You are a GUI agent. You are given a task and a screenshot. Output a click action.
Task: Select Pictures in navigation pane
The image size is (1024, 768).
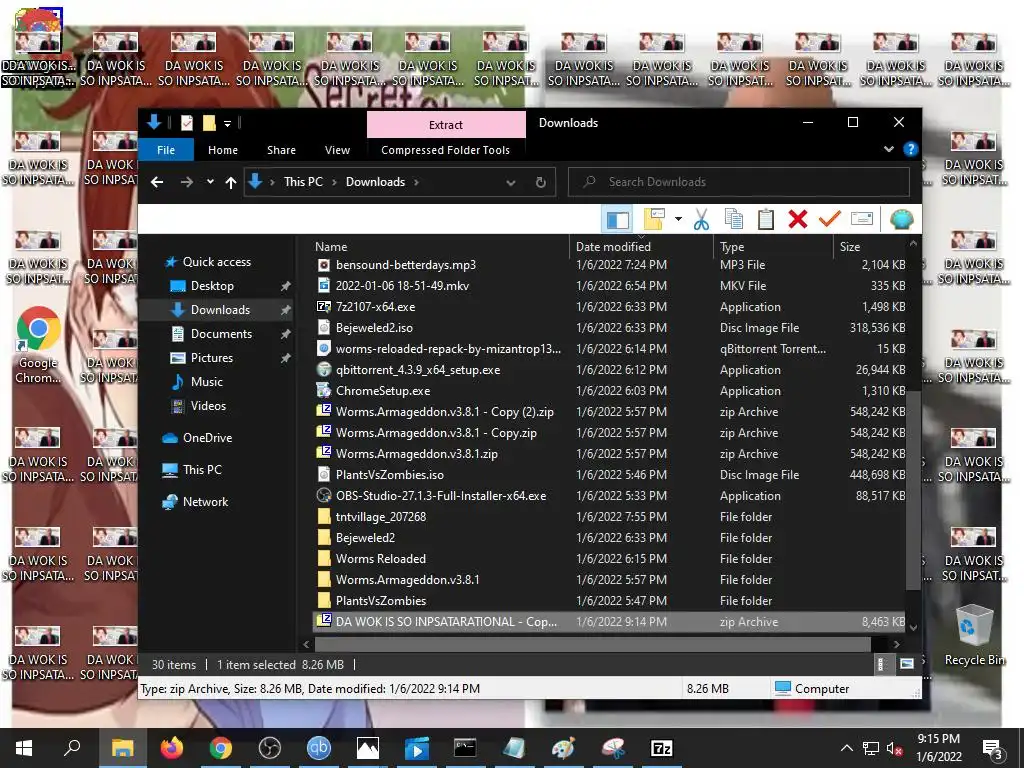pyautogui.click(x=212, y=358)
